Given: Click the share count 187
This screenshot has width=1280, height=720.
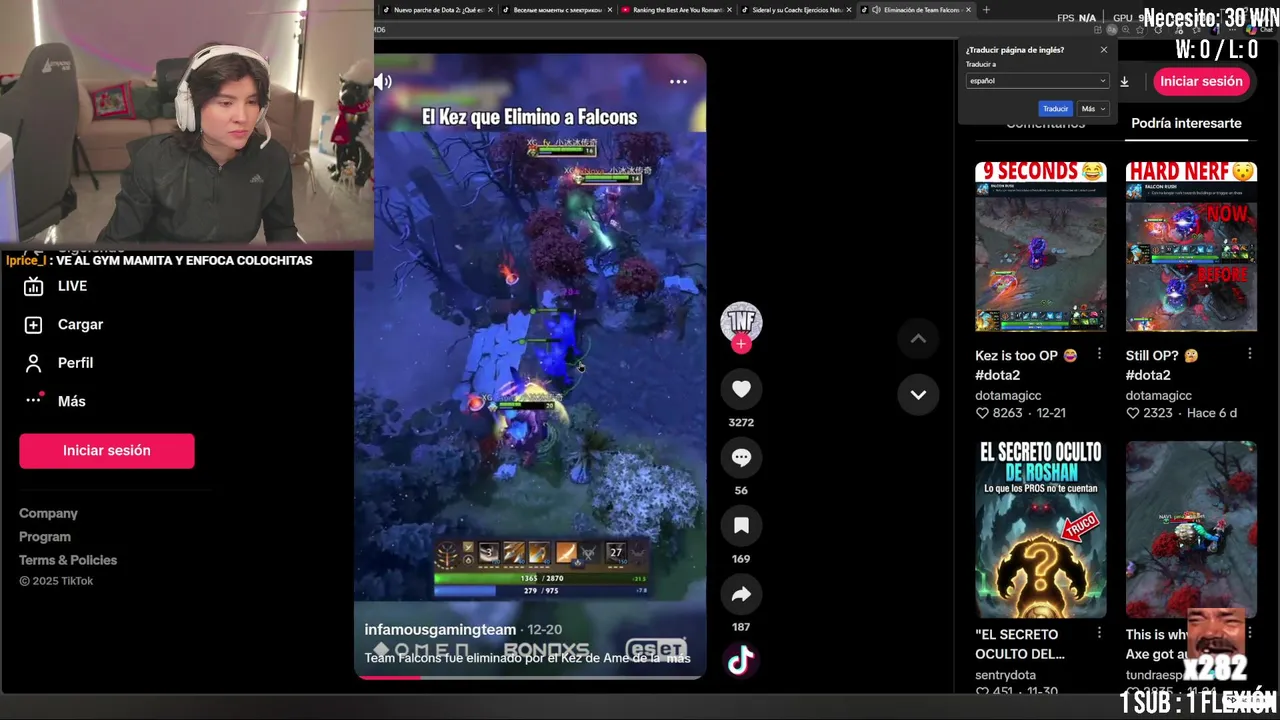Looking at the screenshot, I should point(741,627).
